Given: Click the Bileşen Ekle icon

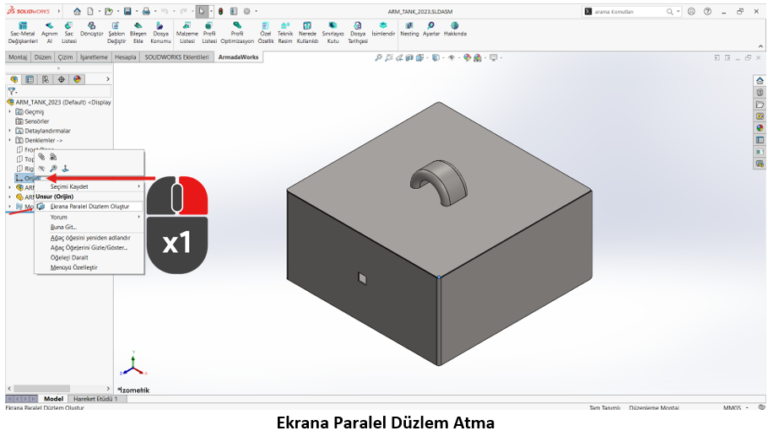Looking at the screenshot, I should tap(139, 32).
